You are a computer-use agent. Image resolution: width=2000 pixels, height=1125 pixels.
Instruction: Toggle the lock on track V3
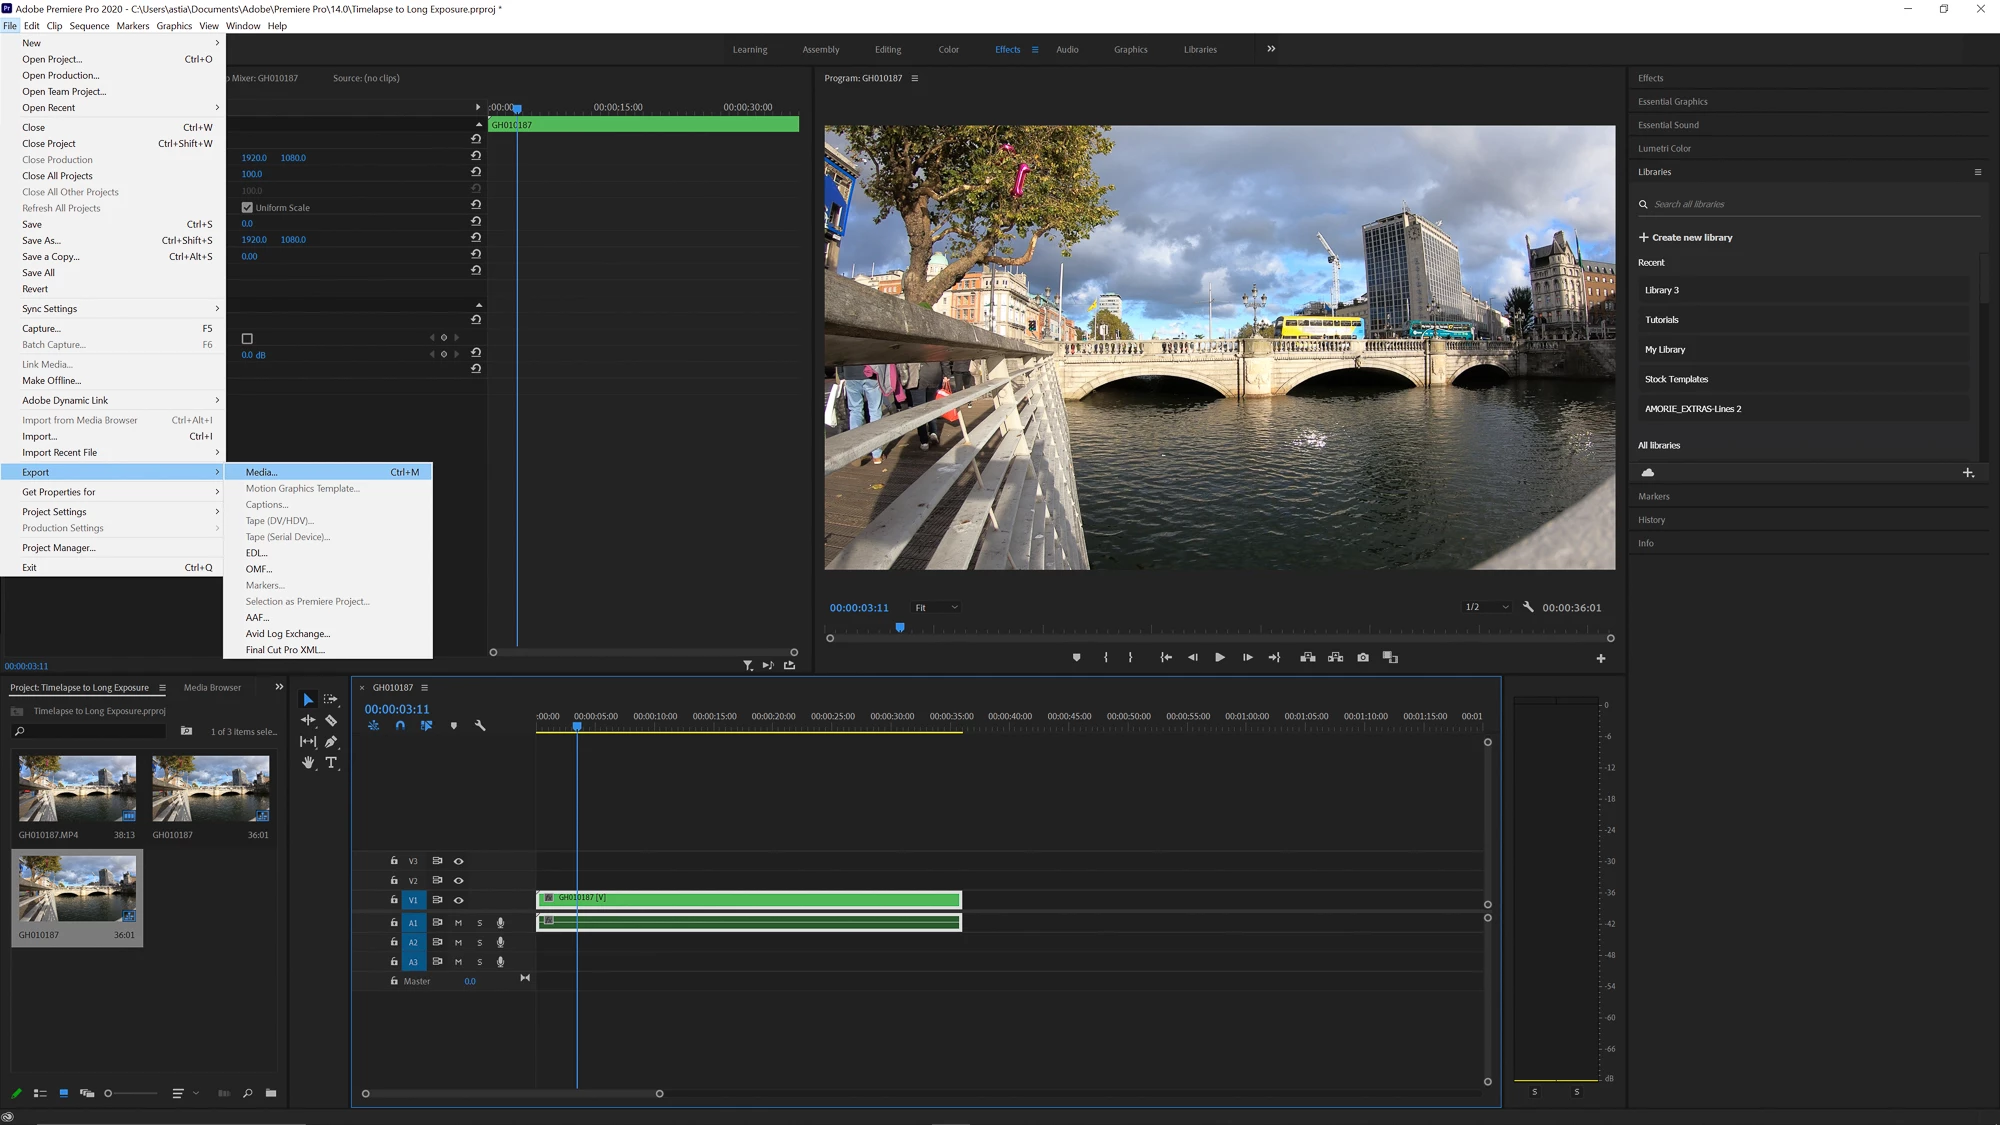(394, 861)
